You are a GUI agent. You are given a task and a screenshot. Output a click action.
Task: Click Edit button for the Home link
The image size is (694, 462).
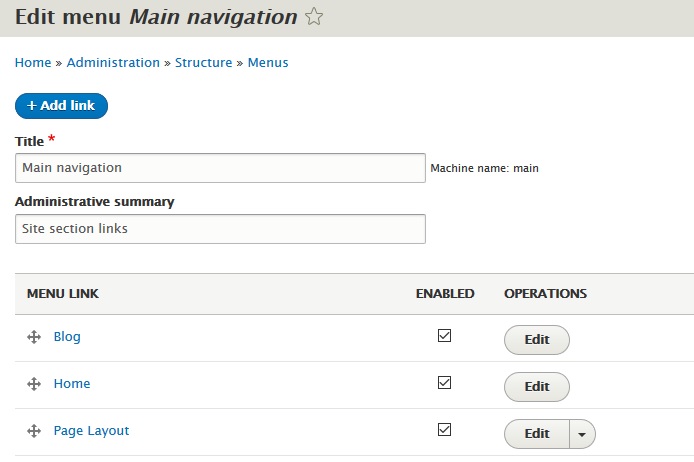click(537, 387)
